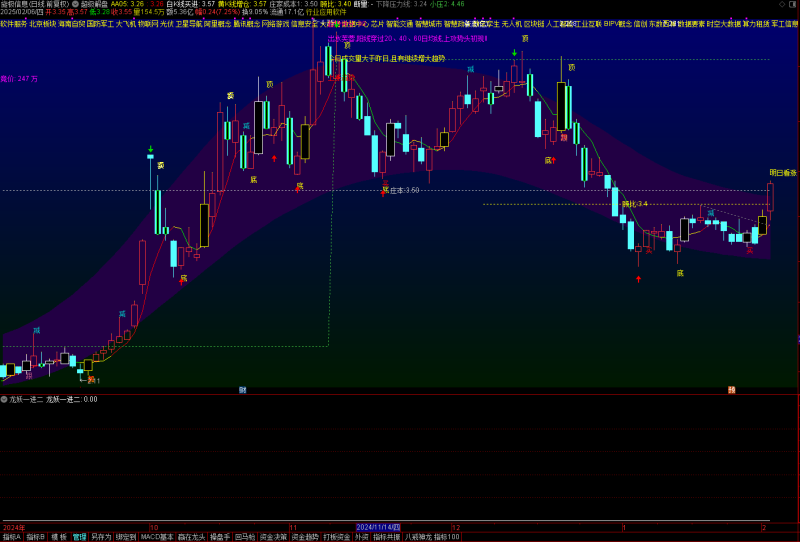Switch to the 指标A tab
Viewport: 800px width, 542px height.
(11, 537)
